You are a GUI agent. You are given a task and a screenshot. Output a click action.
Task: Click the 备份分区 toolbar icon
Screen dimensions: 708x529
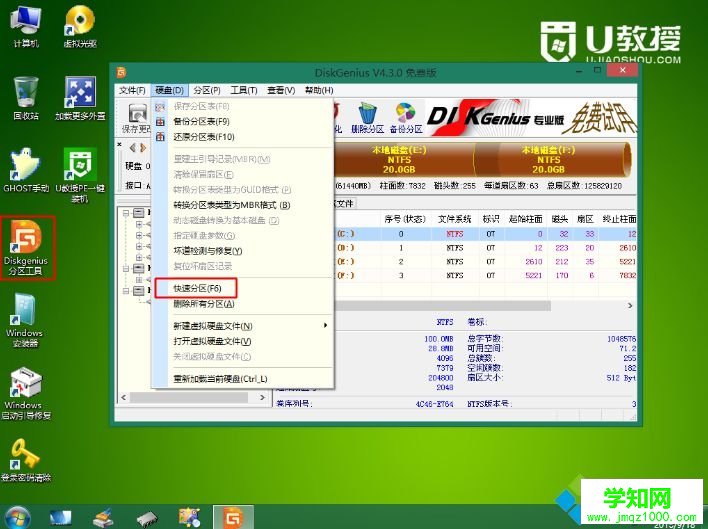pos(406,118)
